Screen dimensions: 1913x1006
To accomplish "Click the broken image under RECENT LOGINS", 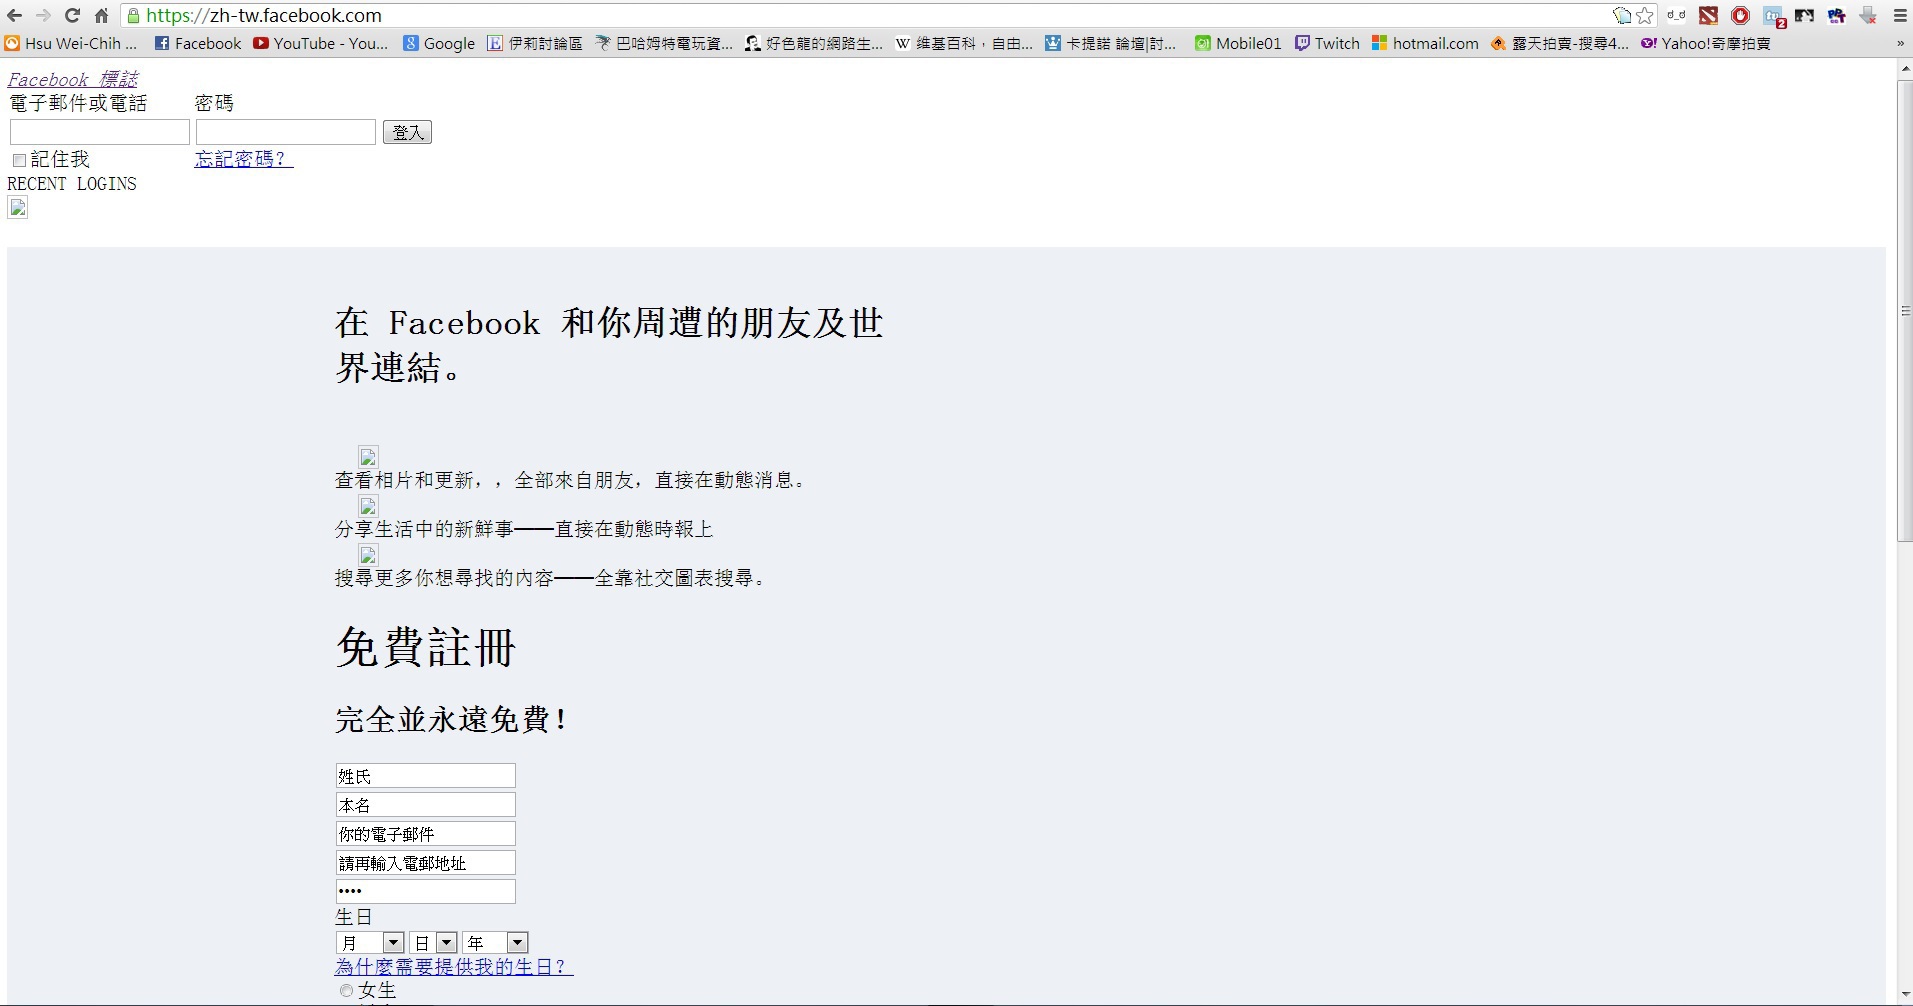I will (x=18, y=208).
